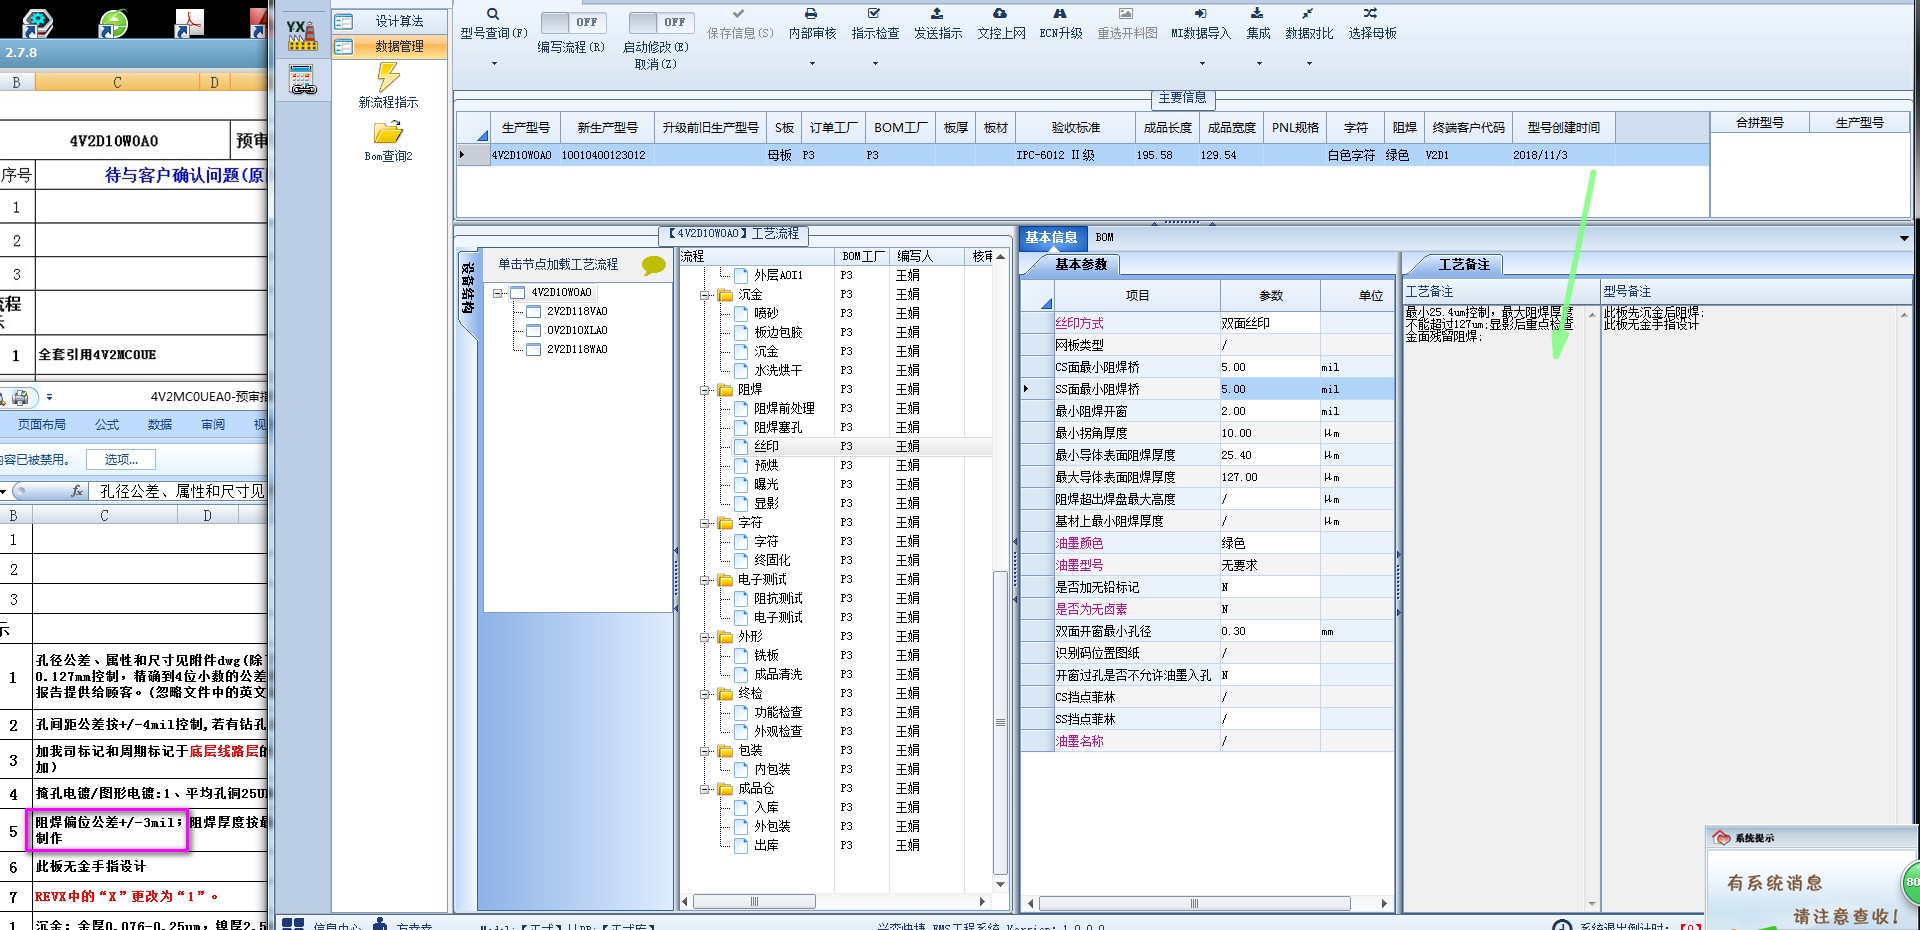Click the YX factory sidebar icon
This screenshot has height=930, width=1920.
[302, 35]
